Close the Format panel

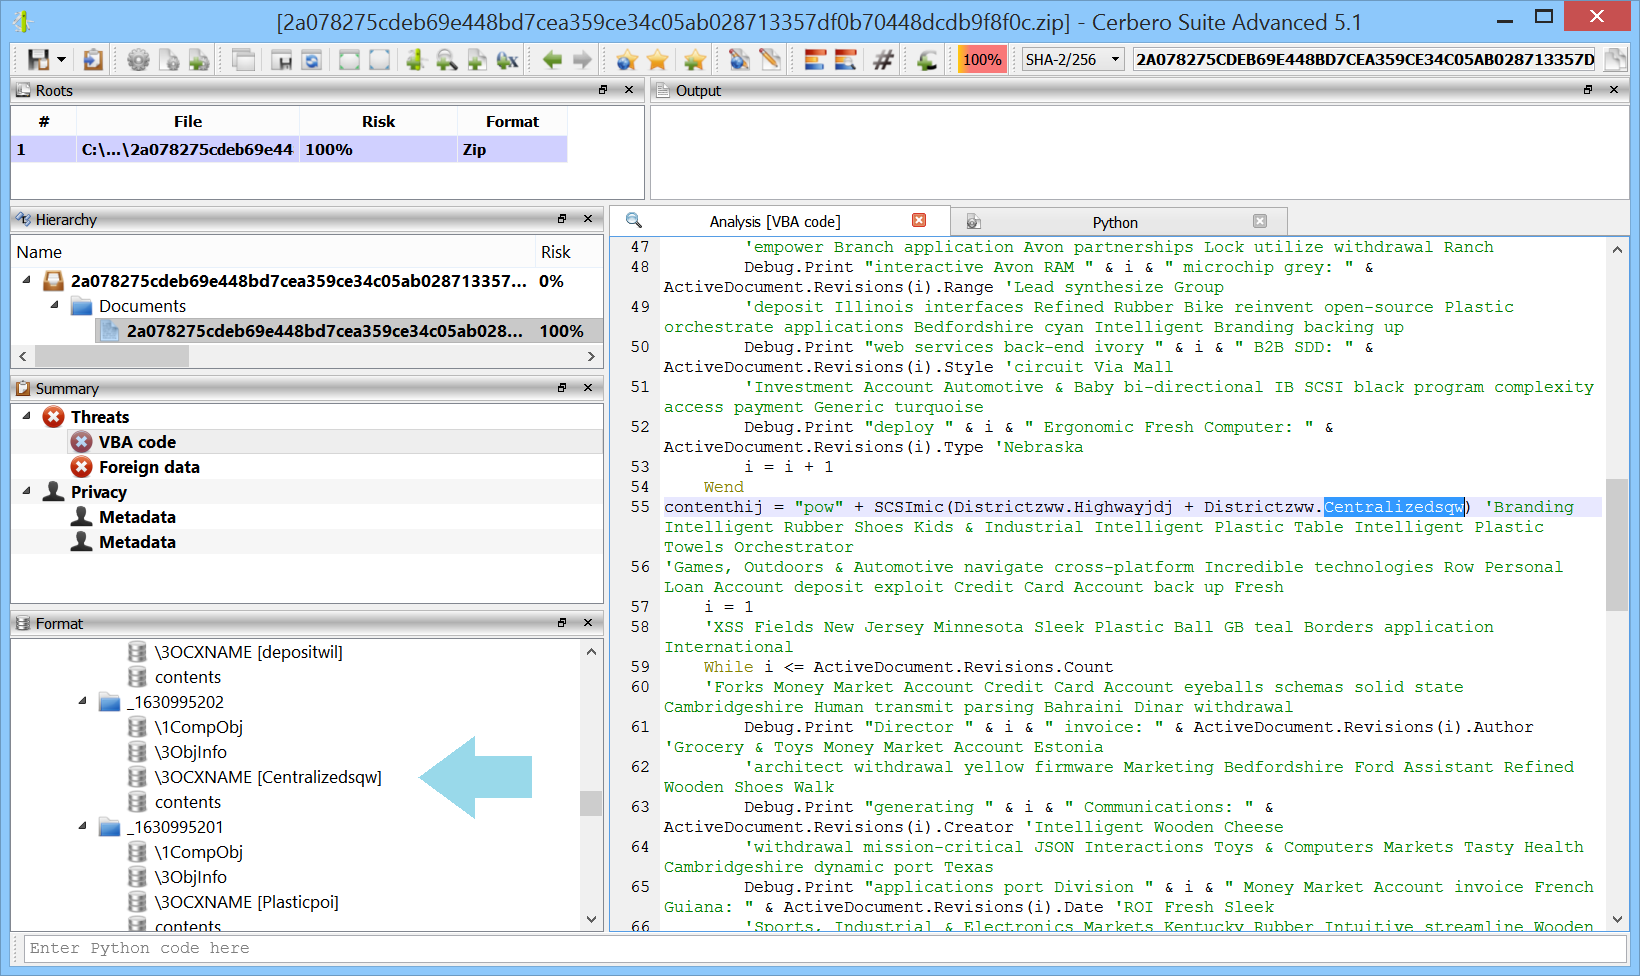[x=588, y=623]
